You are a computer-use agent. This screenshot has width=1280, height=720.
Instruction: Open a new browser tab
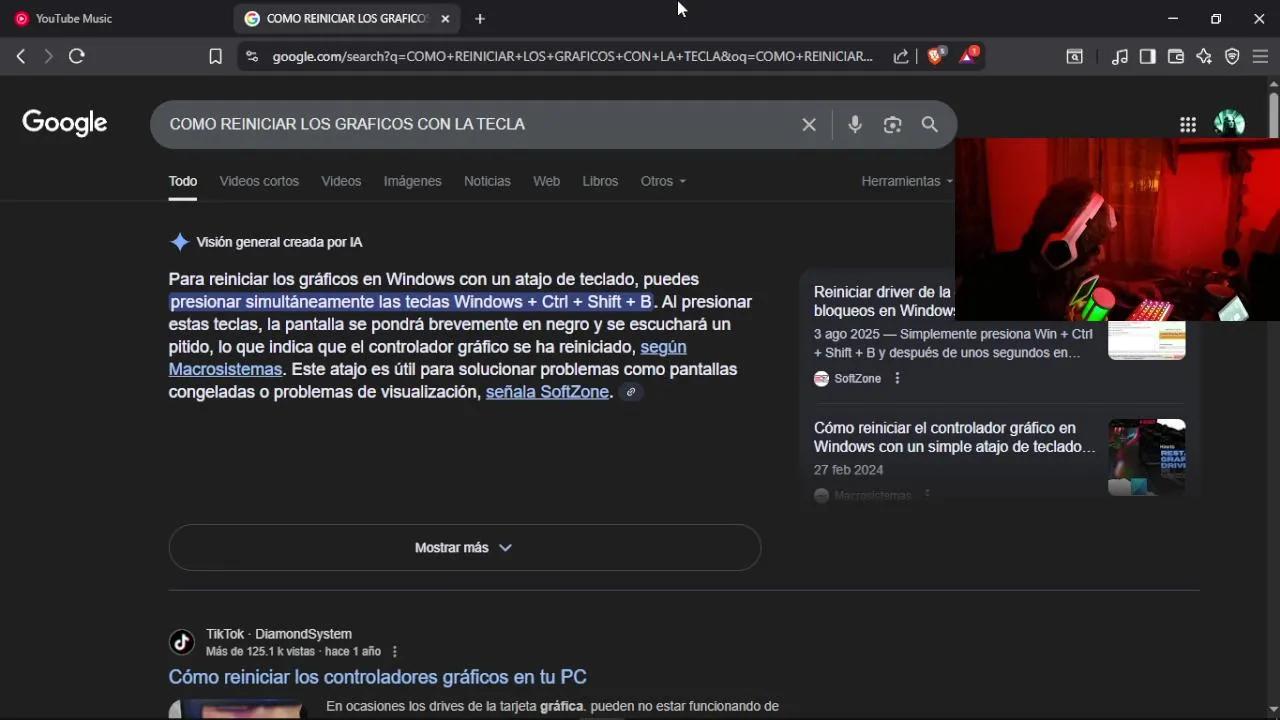pyautogui.click(x=480, y=19)
